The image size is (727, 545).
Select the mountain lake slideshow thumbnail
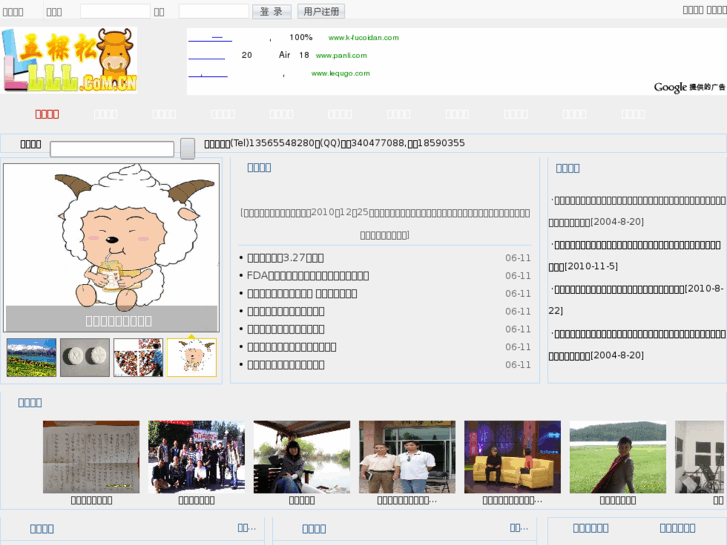click(x=32, y=357)
